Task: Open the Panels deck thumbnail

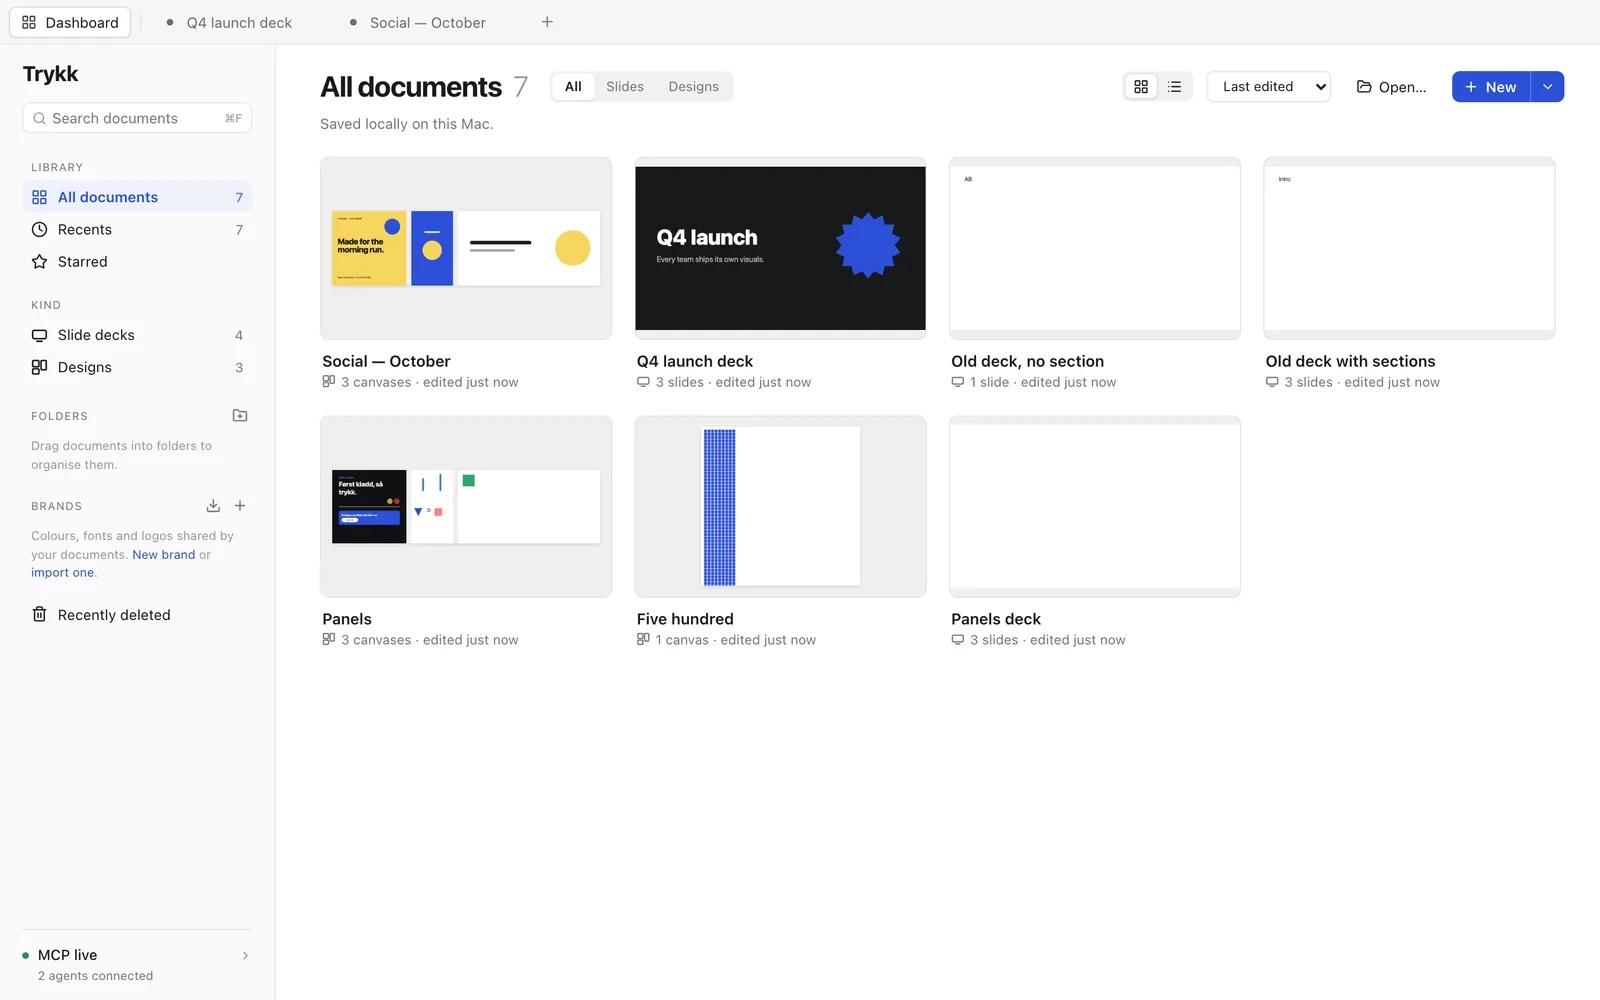Action: (x=1095, y=507)
